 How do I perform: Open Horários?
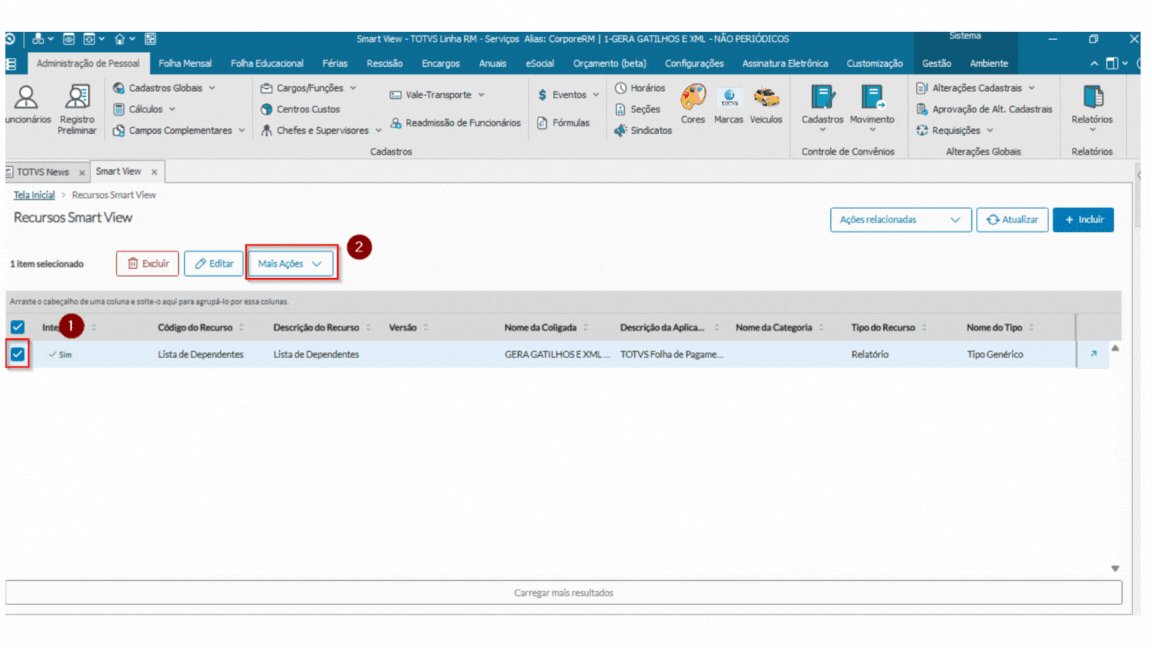coord(640,87)
